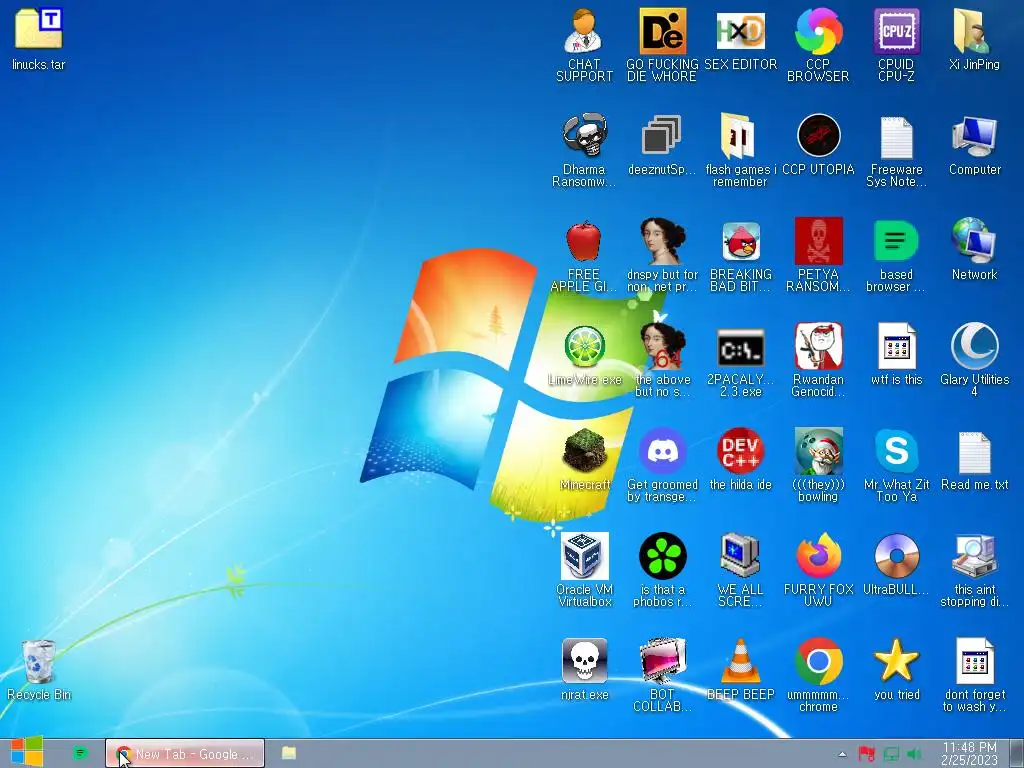Select the deeznutSp... desktop icon
Viewport: 1024px width, 768px height.
pos(662,145)
